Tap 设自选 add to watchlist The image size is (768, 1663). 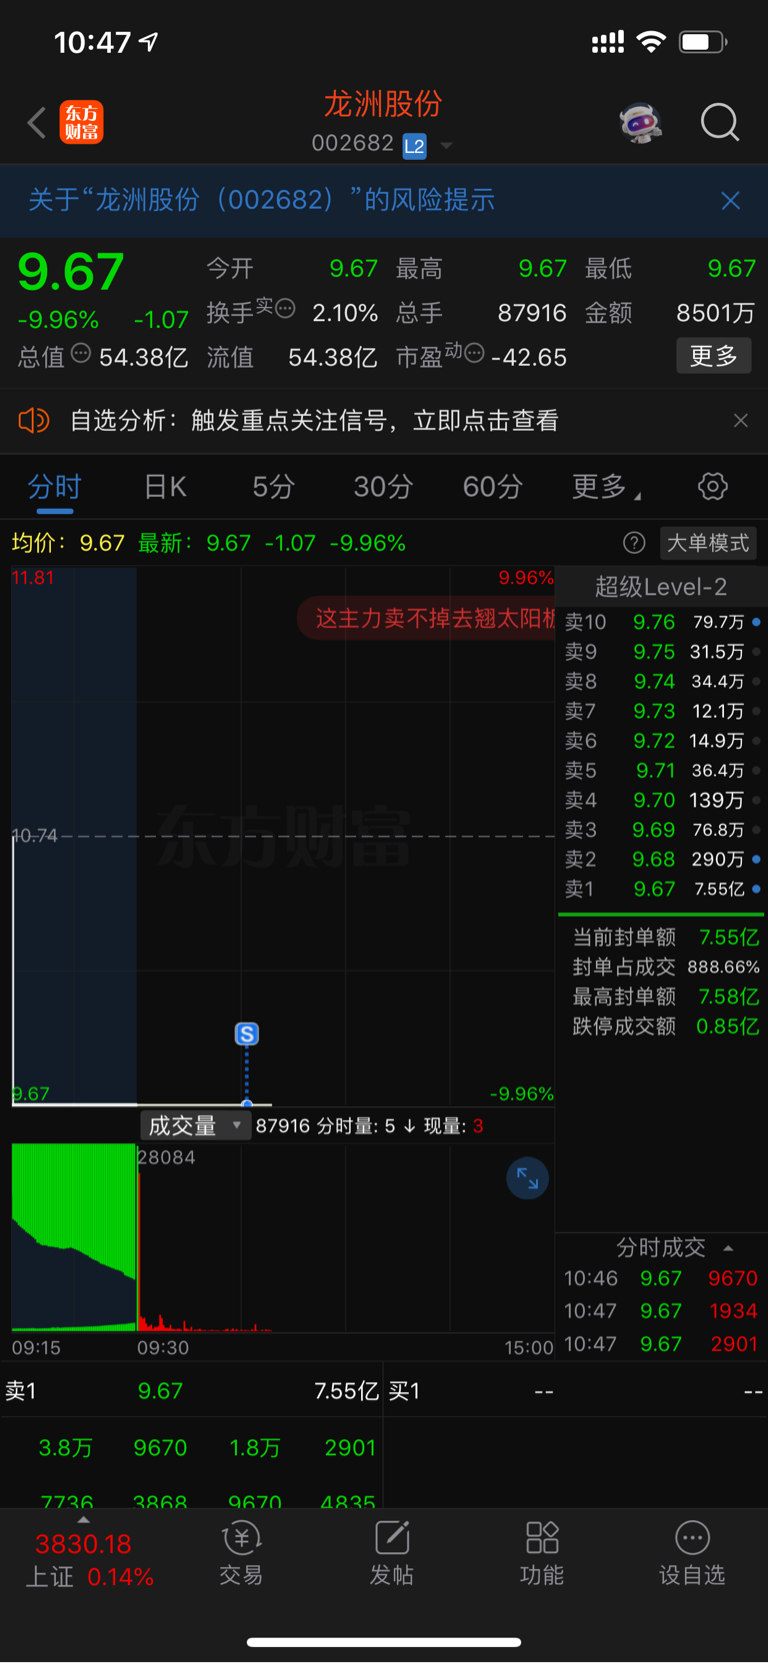click(x=692, y=1554)
